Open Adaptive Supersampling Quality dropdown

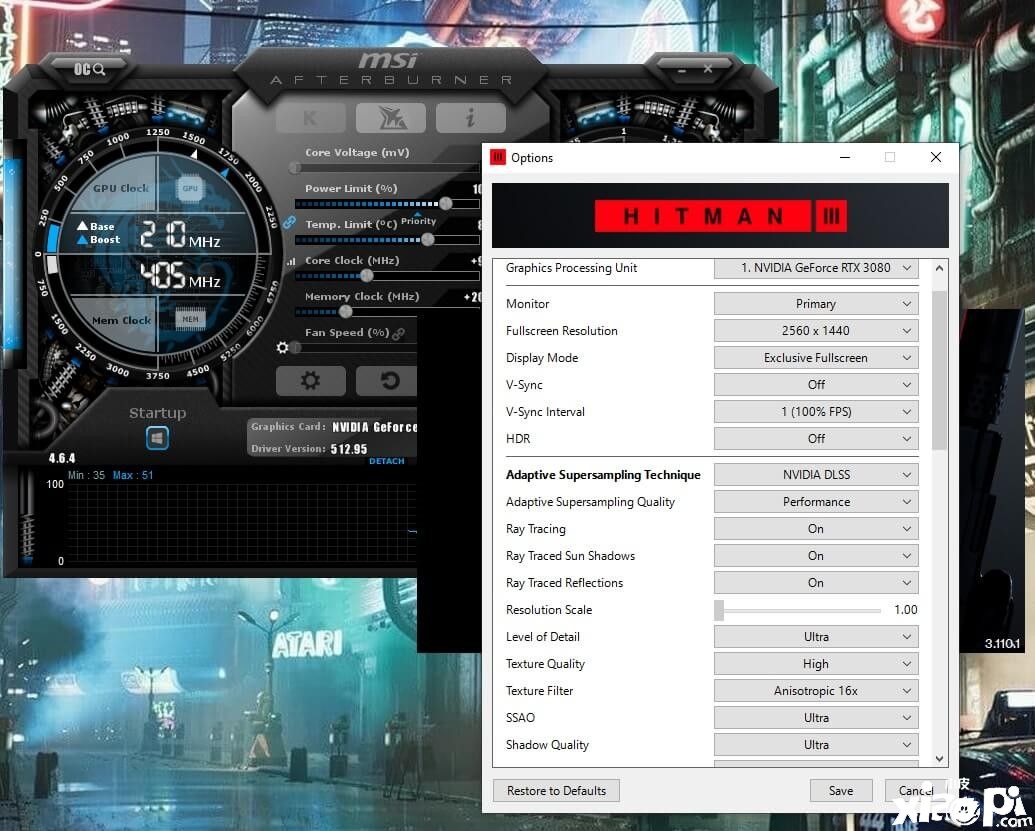click(x=816, y=502)
